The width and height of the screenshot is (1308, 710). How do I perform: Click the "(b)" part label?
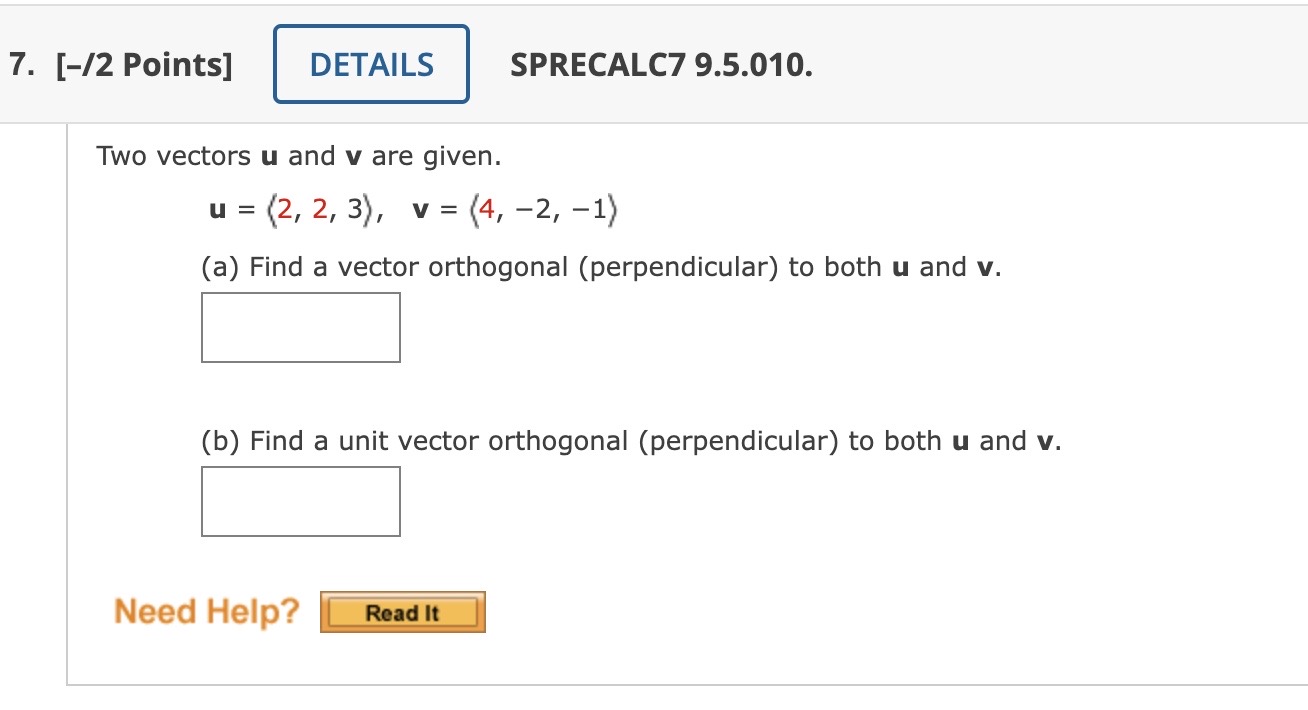(x=220, y=441)
